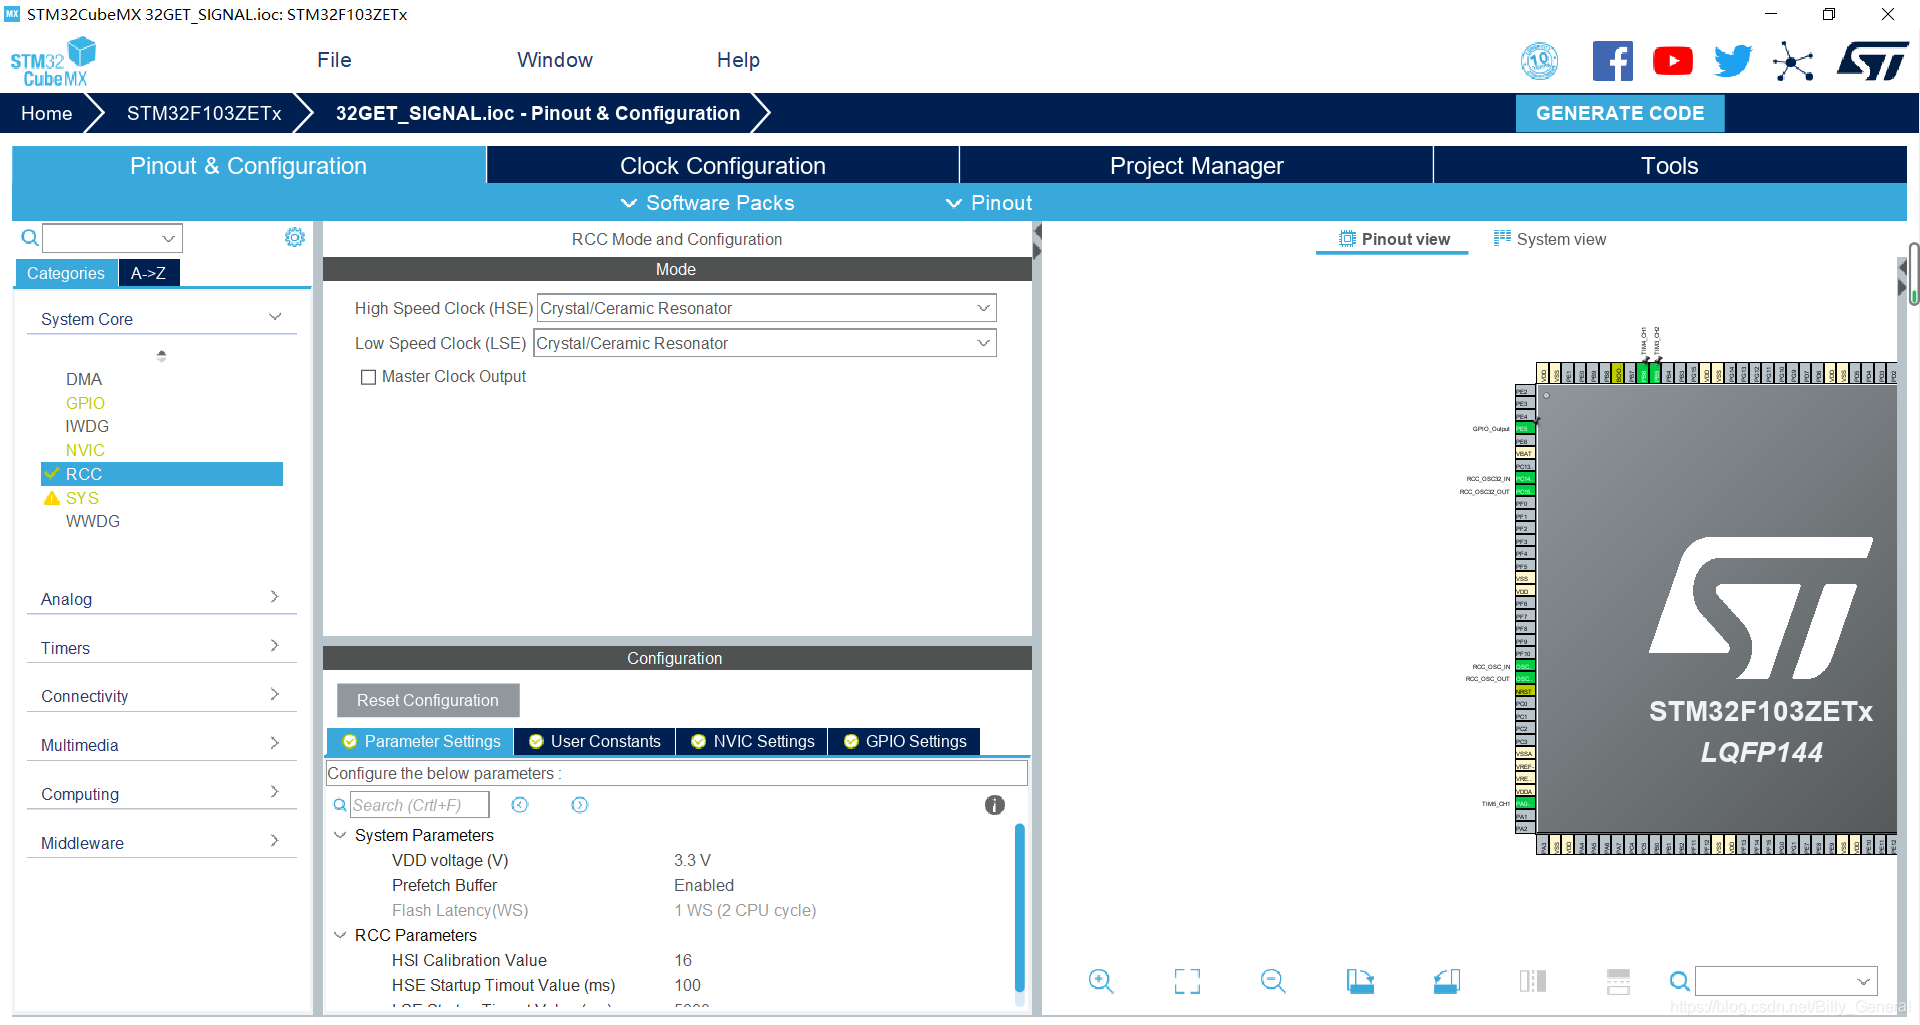Screen dimensions: 1920x1025
Task: Open the ST community network icon
Action: pyautogui.click(x=1793, y=61)
